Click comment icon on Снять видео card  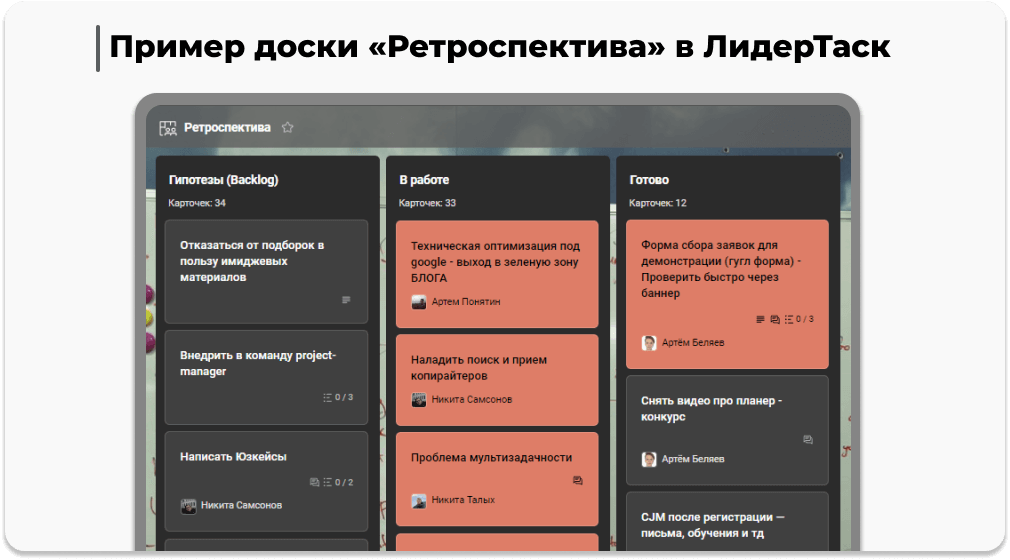point(808,439)
